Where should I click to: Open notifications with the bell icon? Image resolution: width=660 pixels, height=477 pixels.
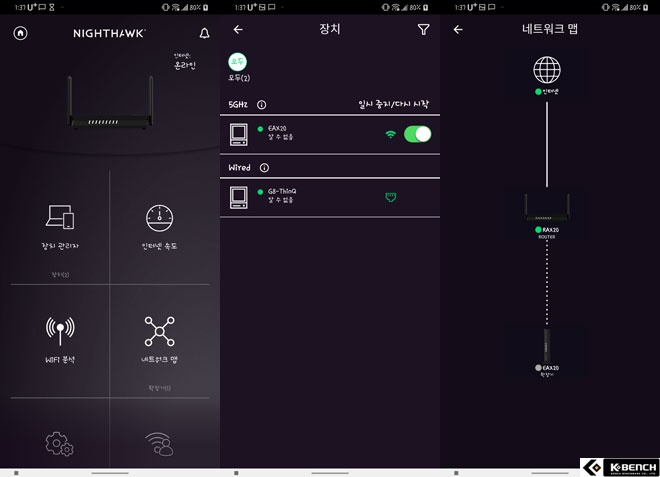205,33
